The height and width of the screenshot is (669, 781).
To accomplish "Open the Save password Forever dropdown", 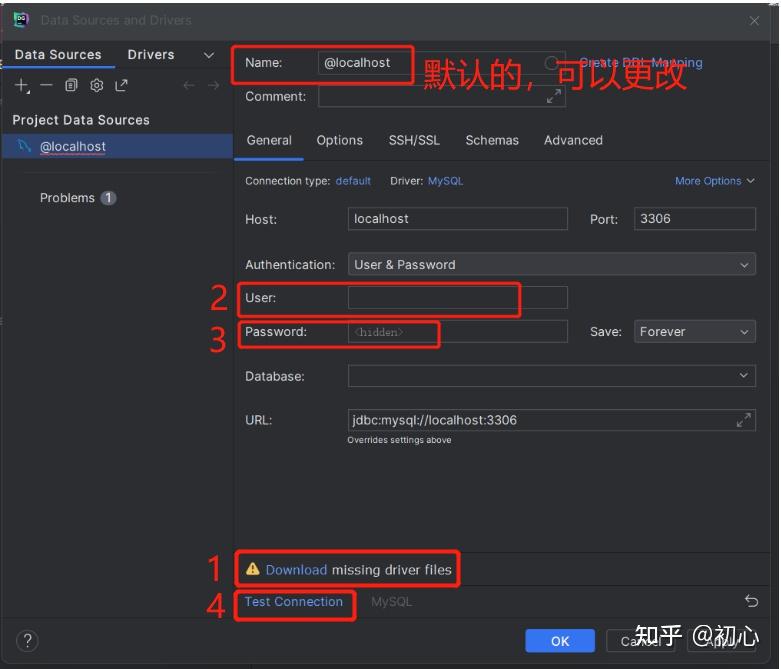I will (694, 332).
